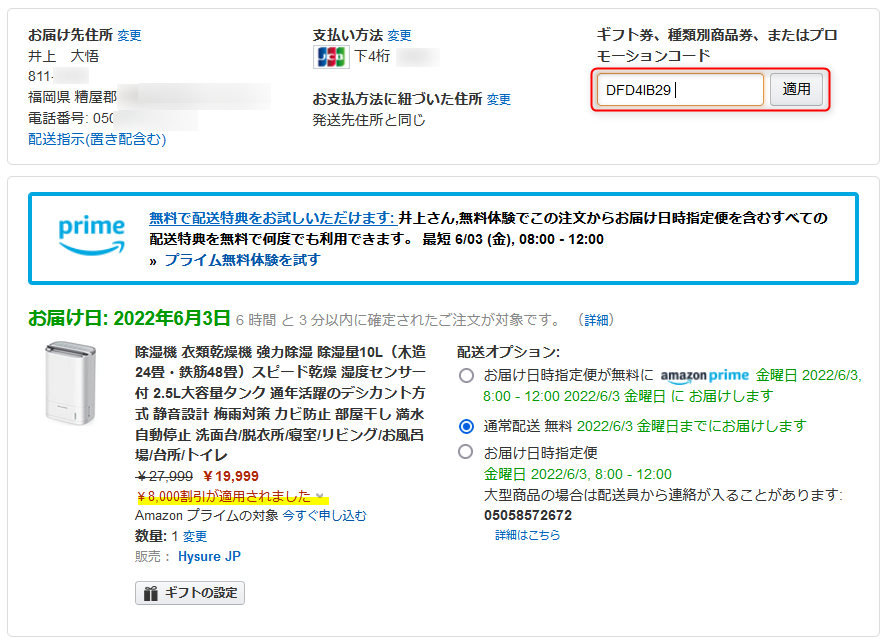Click the phone number 05058572672
Viewport: 884px width, 641px height.
(x=528, y=515)
